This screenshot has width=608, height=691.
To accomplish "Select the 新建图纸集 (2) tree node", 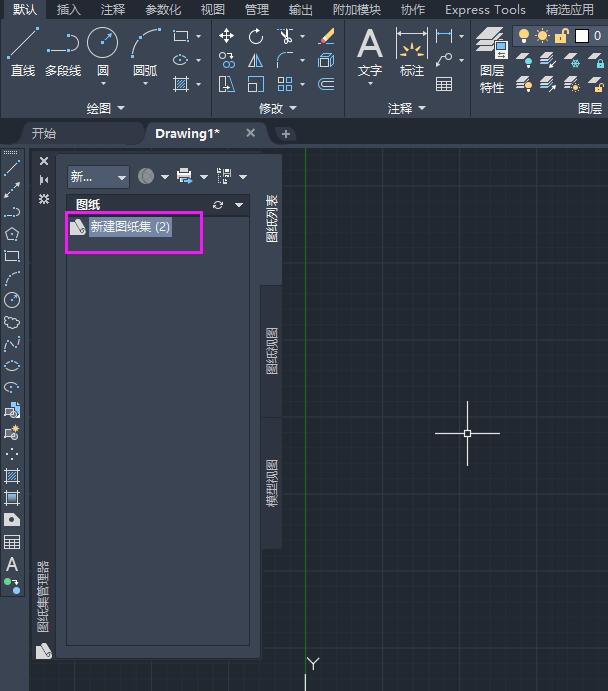I will pos(130,227).
